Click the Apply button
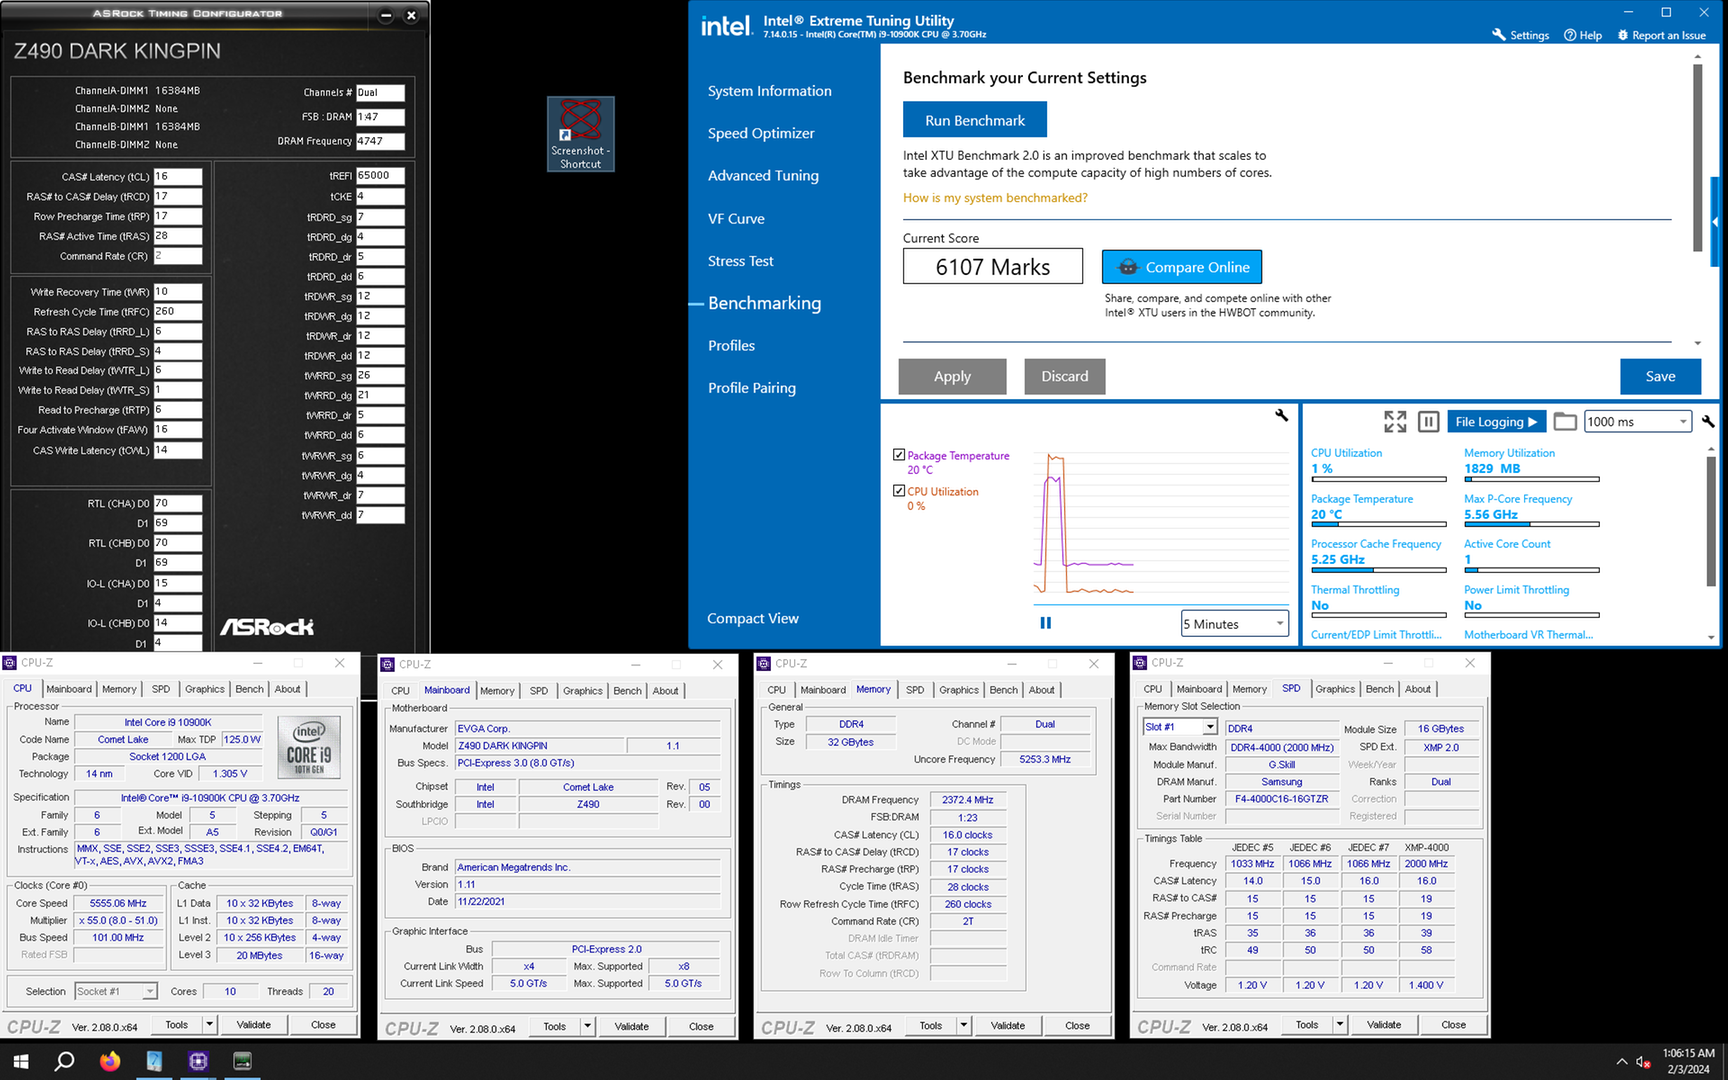The width and height of the screenshot is (1728, 1080). [952, 376]
